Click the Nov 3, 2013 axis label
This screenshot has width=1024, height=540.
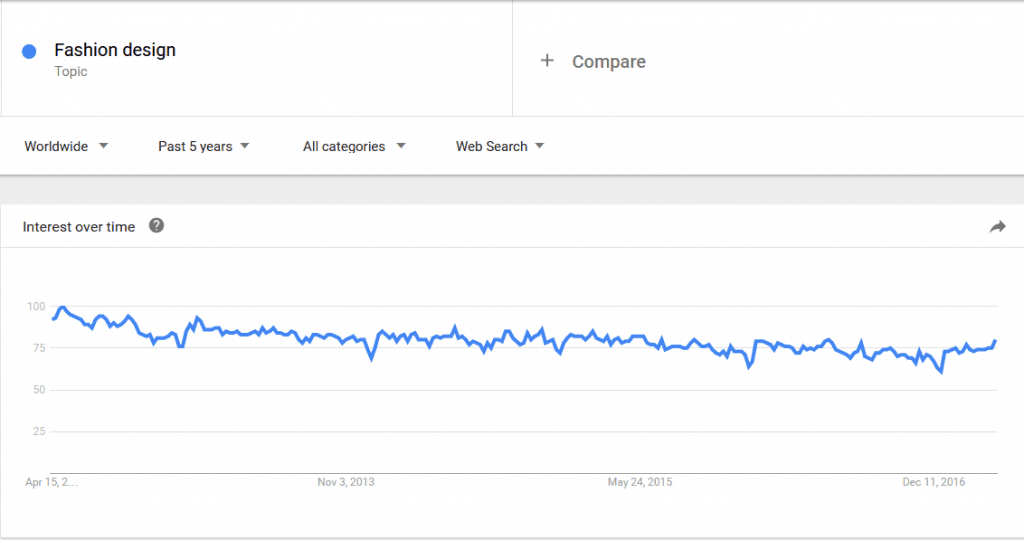(x=345, y=482)
